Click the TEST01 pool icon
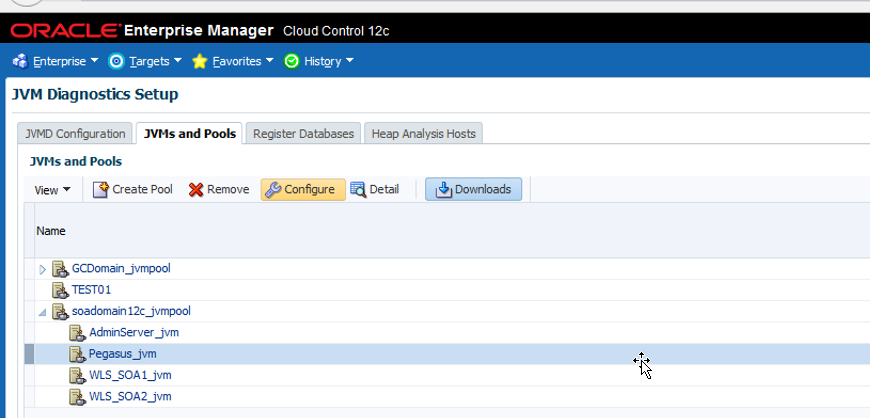870x418 pixels. tap(60, 290)
